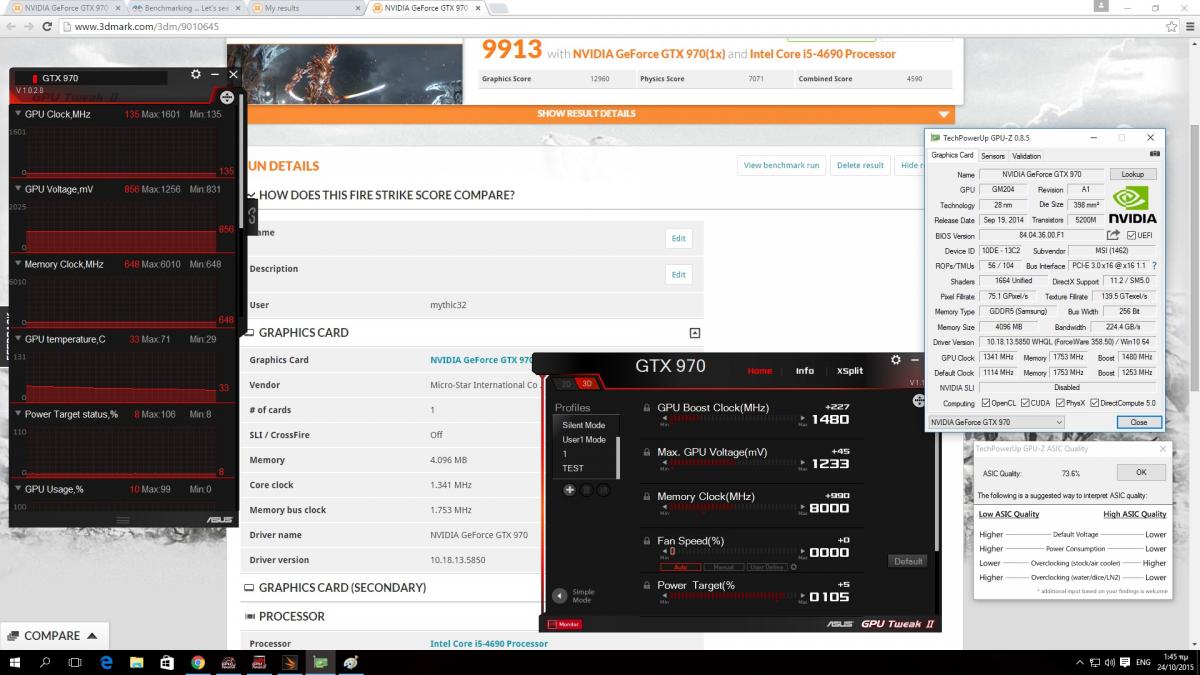Click GPU Boost Clock slider track
Screen dimensions: 1200x675
coord(733,420)
